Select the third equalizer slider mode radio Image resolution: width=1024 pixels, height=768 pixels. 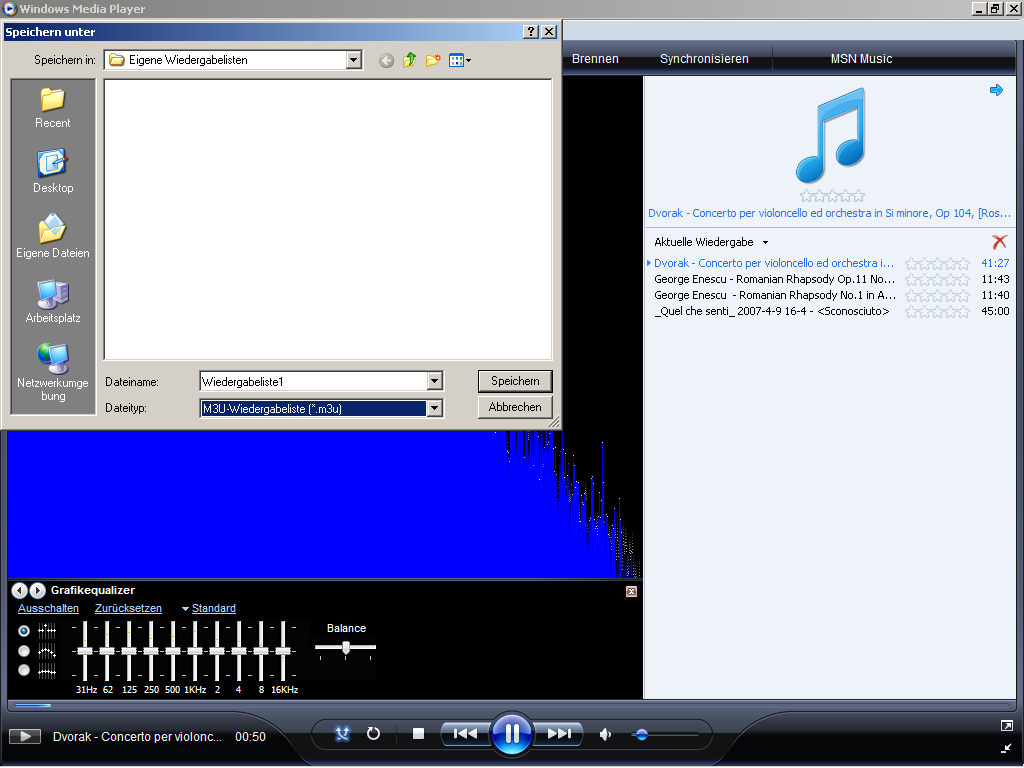click(24, 671)
